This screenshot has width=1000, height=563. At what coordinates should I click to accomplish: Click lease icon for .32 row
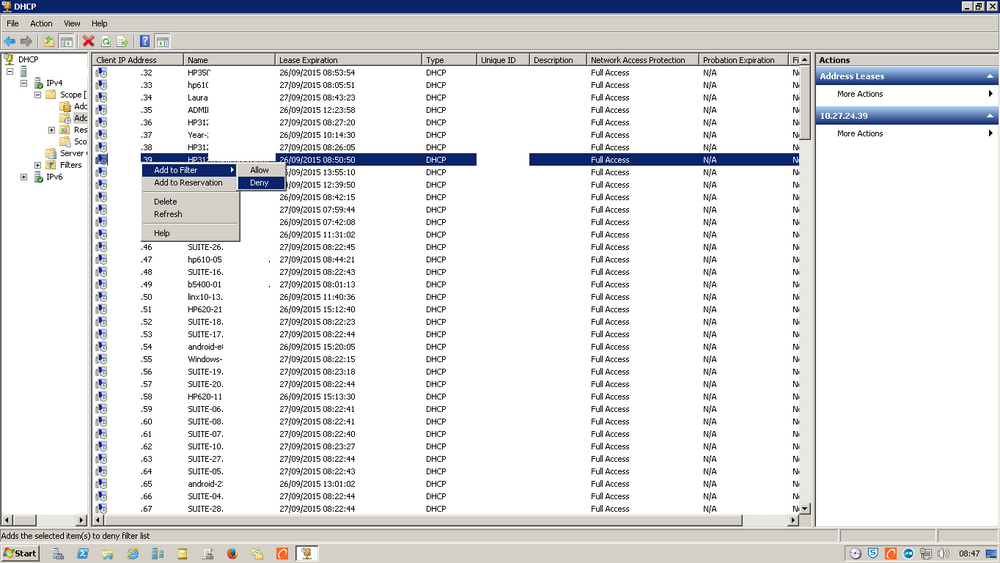101,73
